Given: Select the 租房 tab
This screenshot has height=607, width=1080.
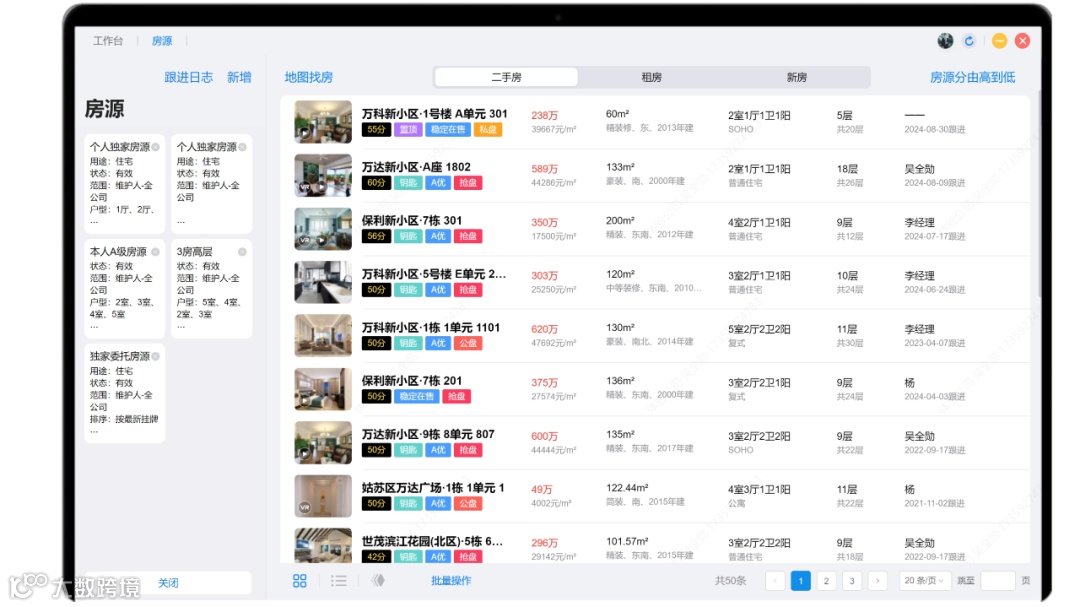Looking at the screenshot, I should (x=652, y=77).
